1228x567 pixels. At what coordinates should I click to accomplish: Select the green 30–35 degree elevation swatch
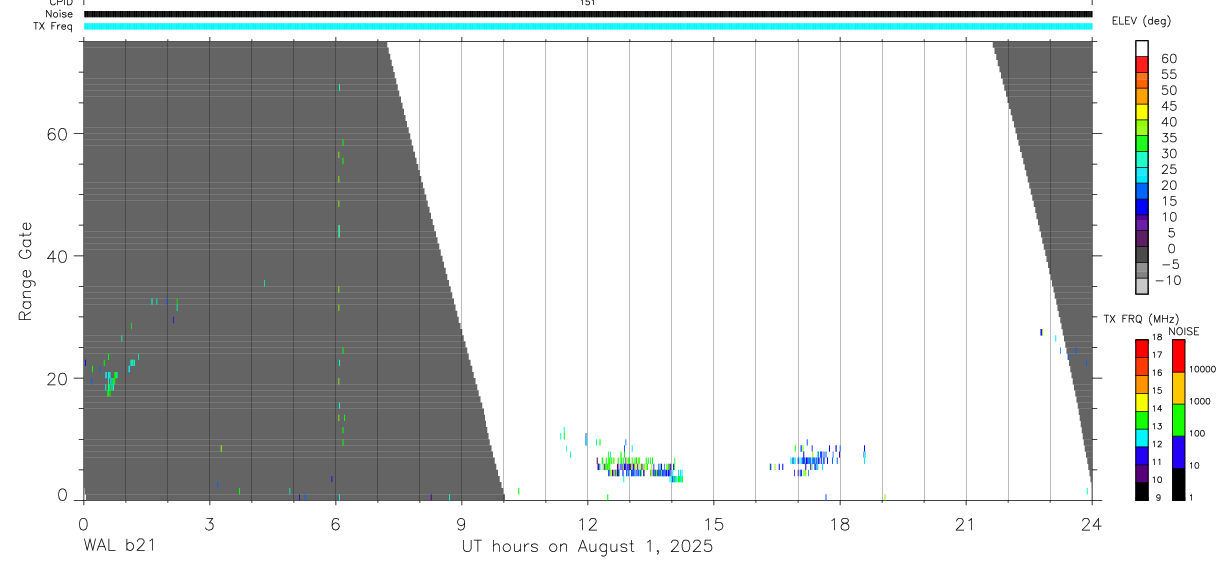tap(1141, 145)
